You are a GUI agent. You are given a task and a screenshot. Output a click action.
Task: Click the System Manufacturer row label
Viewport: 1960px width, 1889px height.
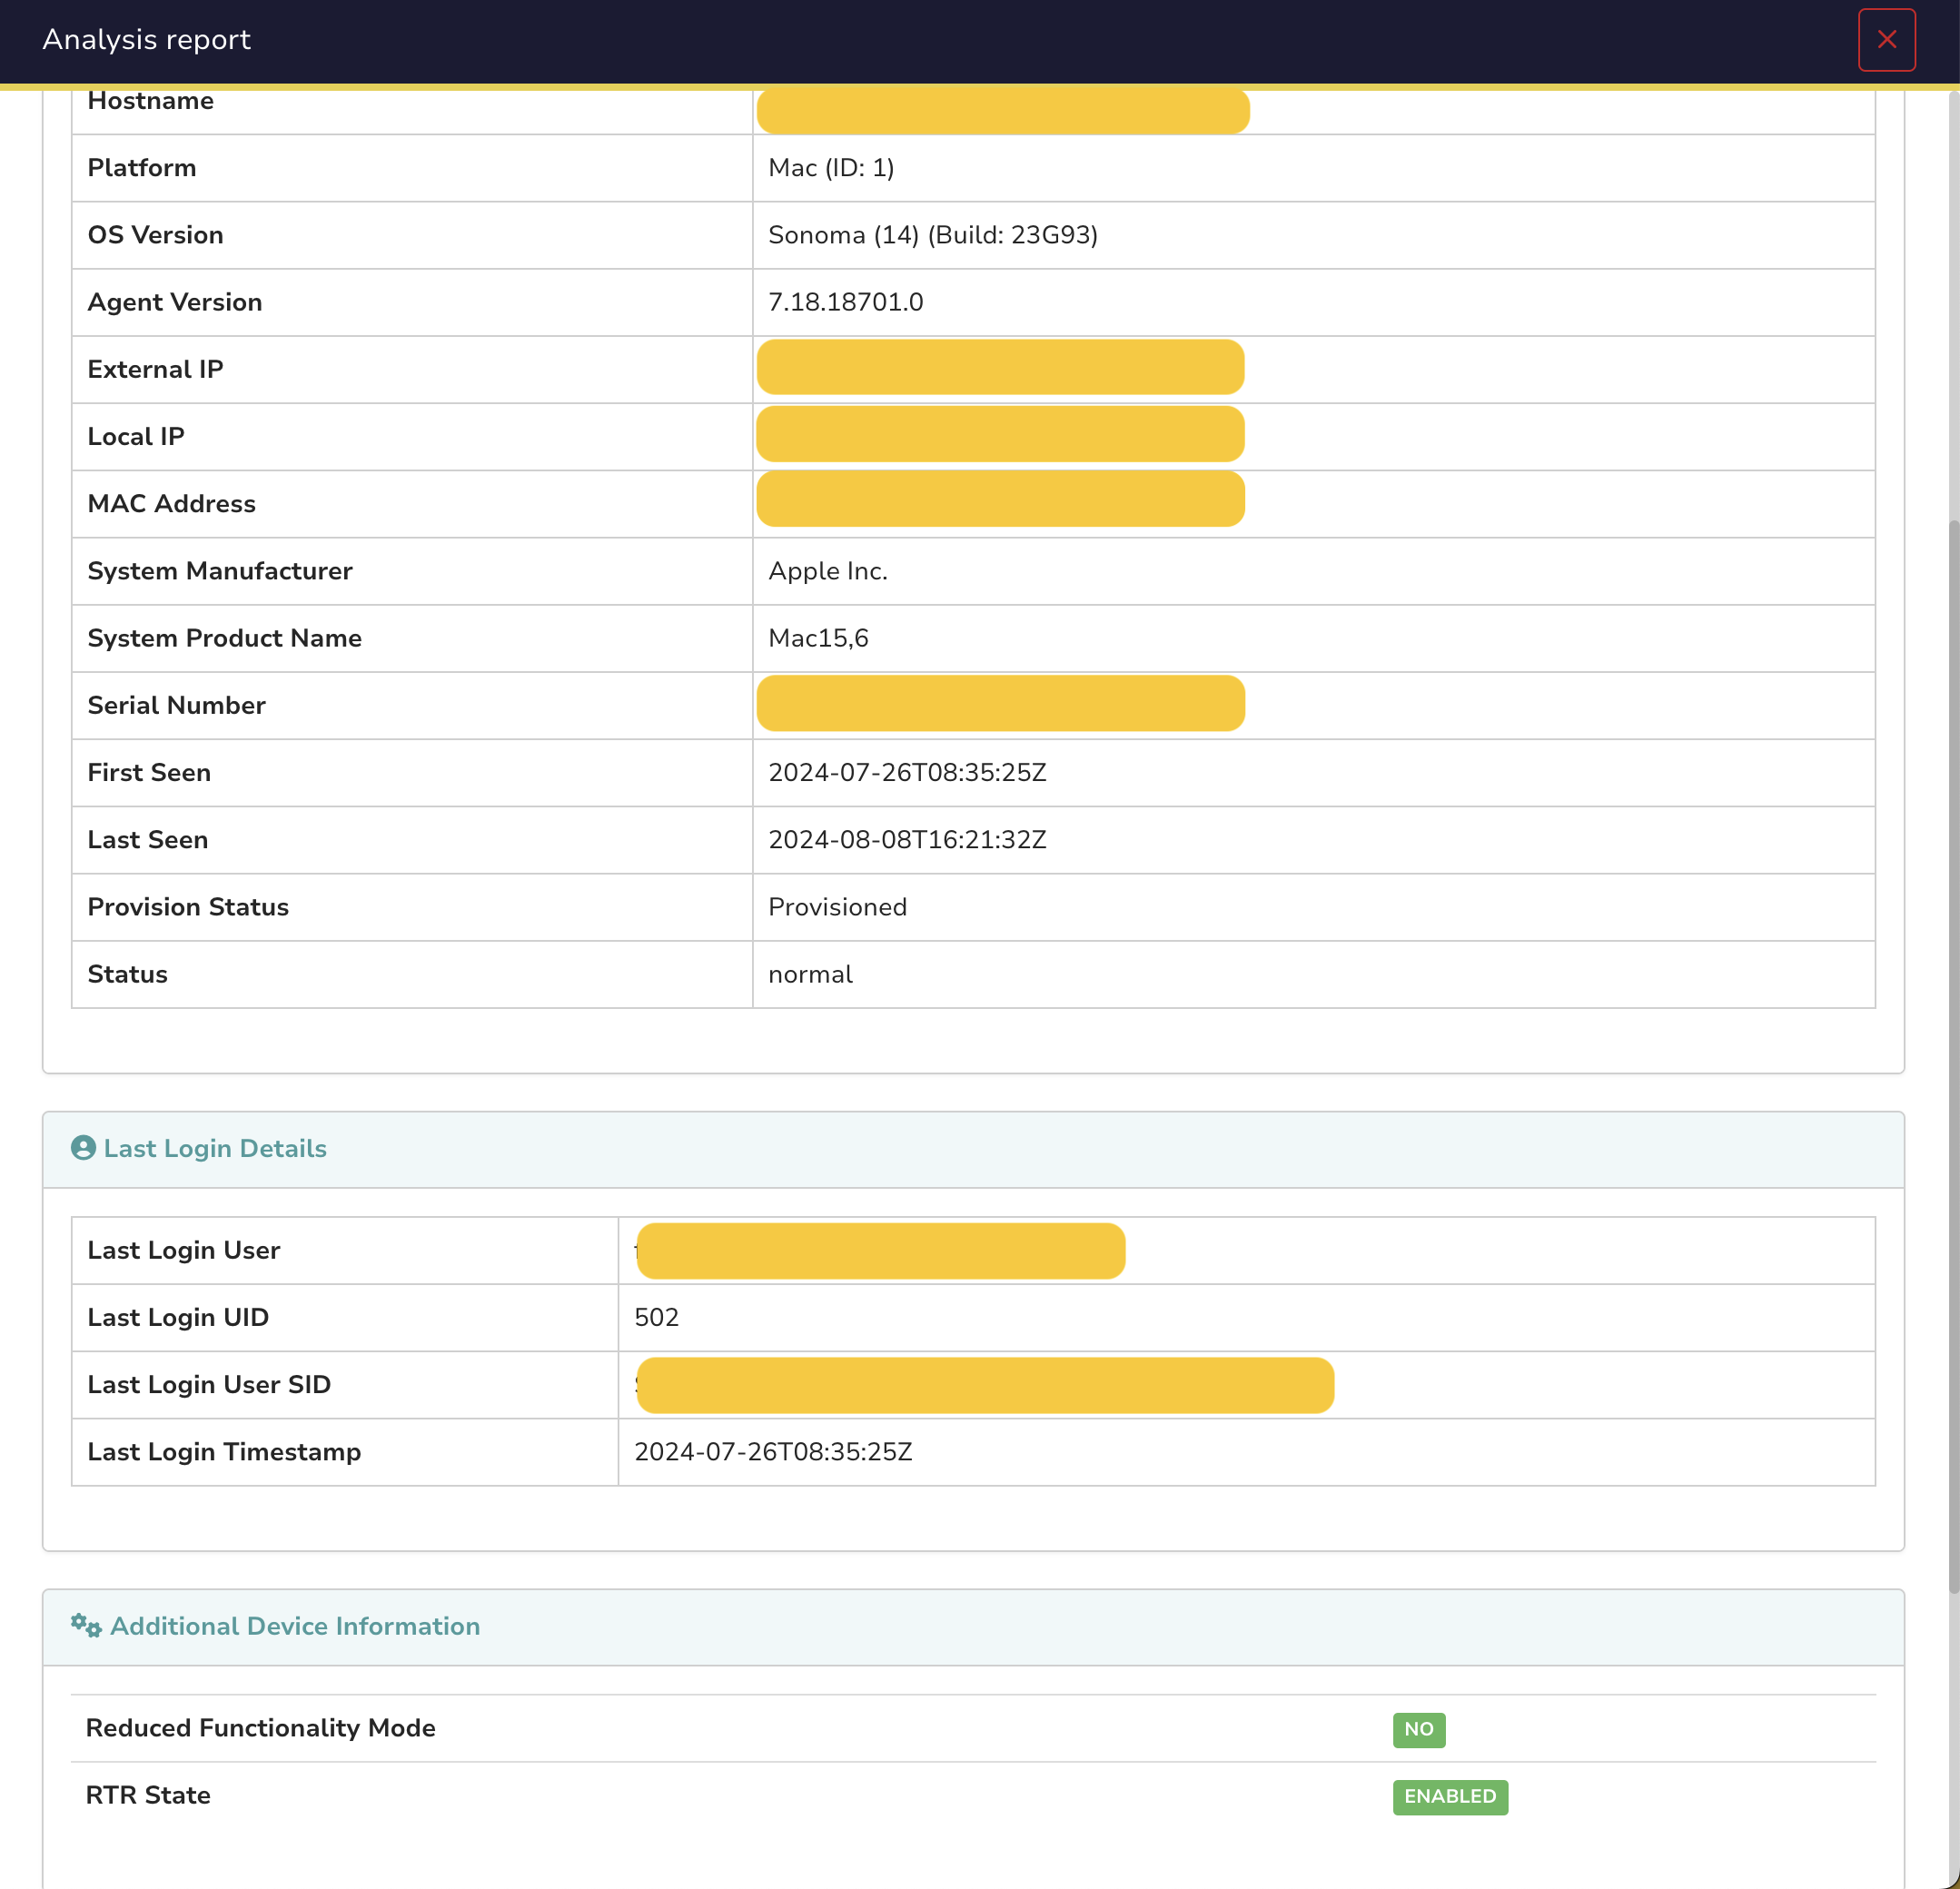(x=220, y=571)
